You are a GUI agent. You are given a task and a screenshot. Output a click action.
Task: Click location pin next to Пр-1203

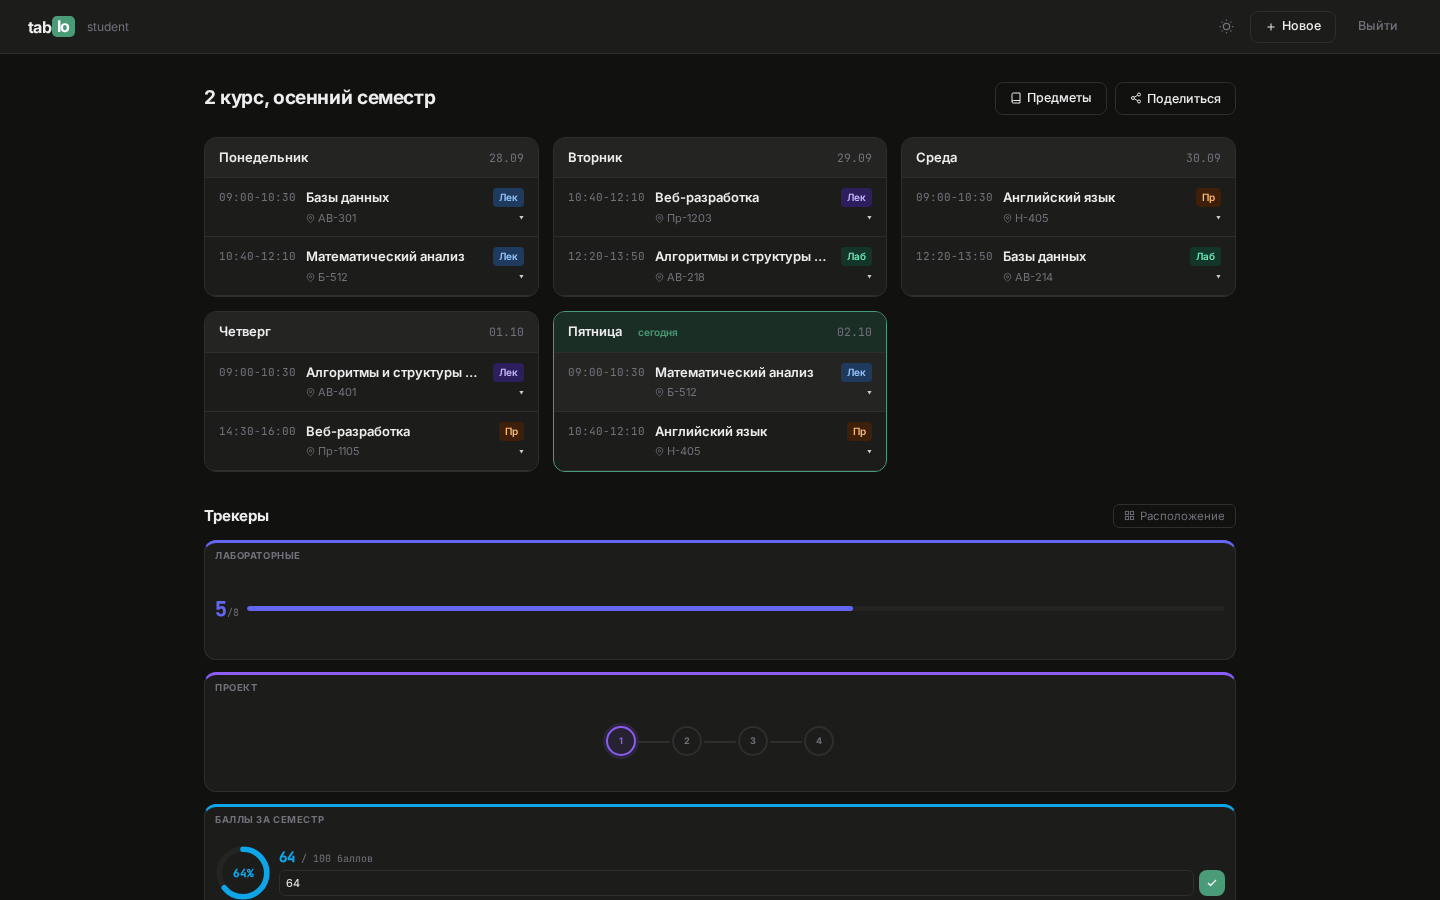tap(659, 218)
